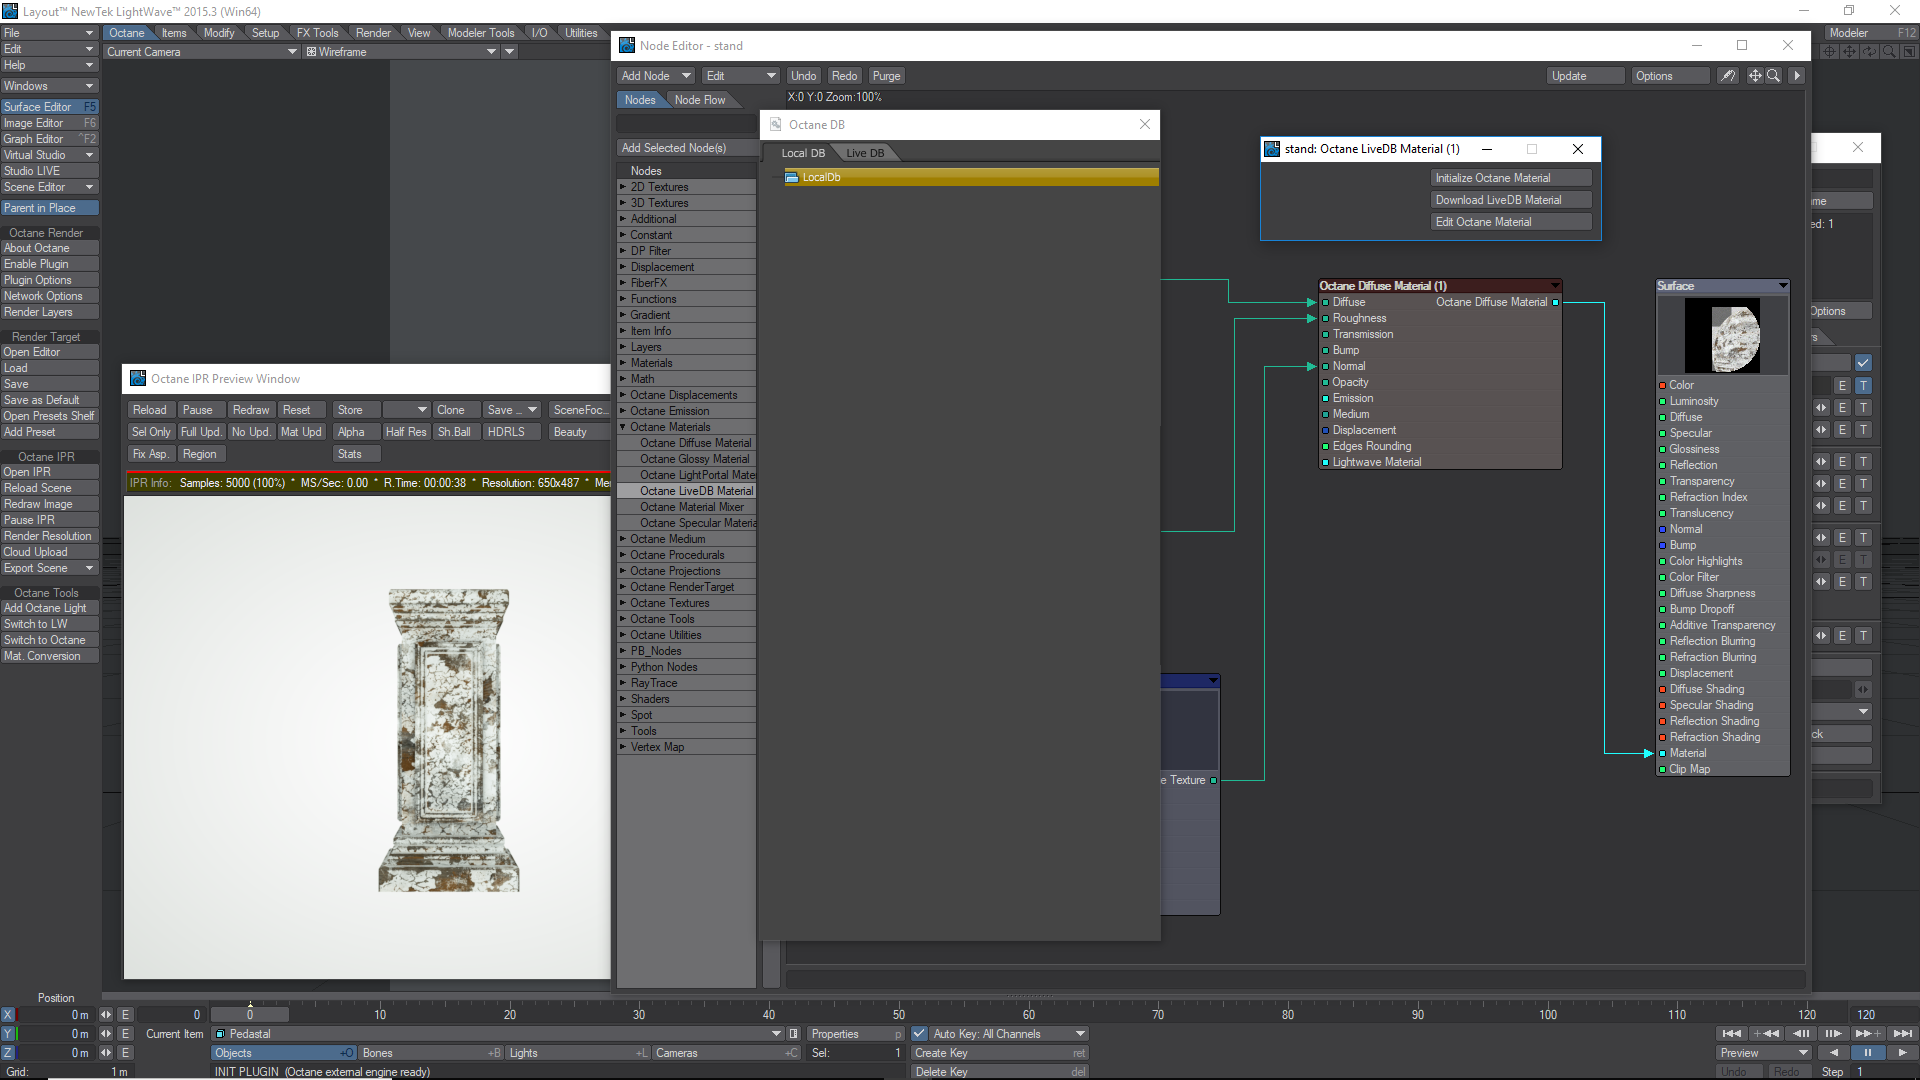This screenshot has width=1920, height=1080.
Task: Click frame 0 slider handle on the timeline
Action: [x=250, y=1015]
